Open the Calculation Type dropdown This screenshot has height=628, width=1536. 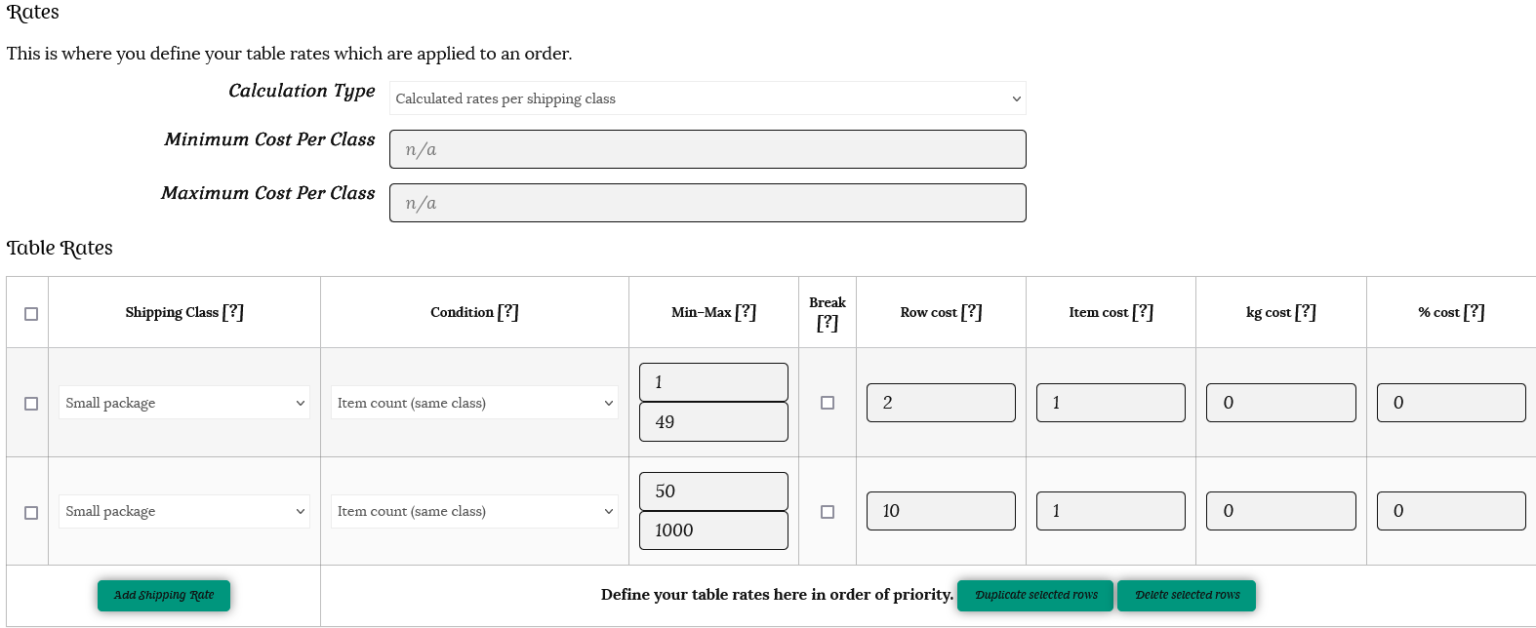707,99
